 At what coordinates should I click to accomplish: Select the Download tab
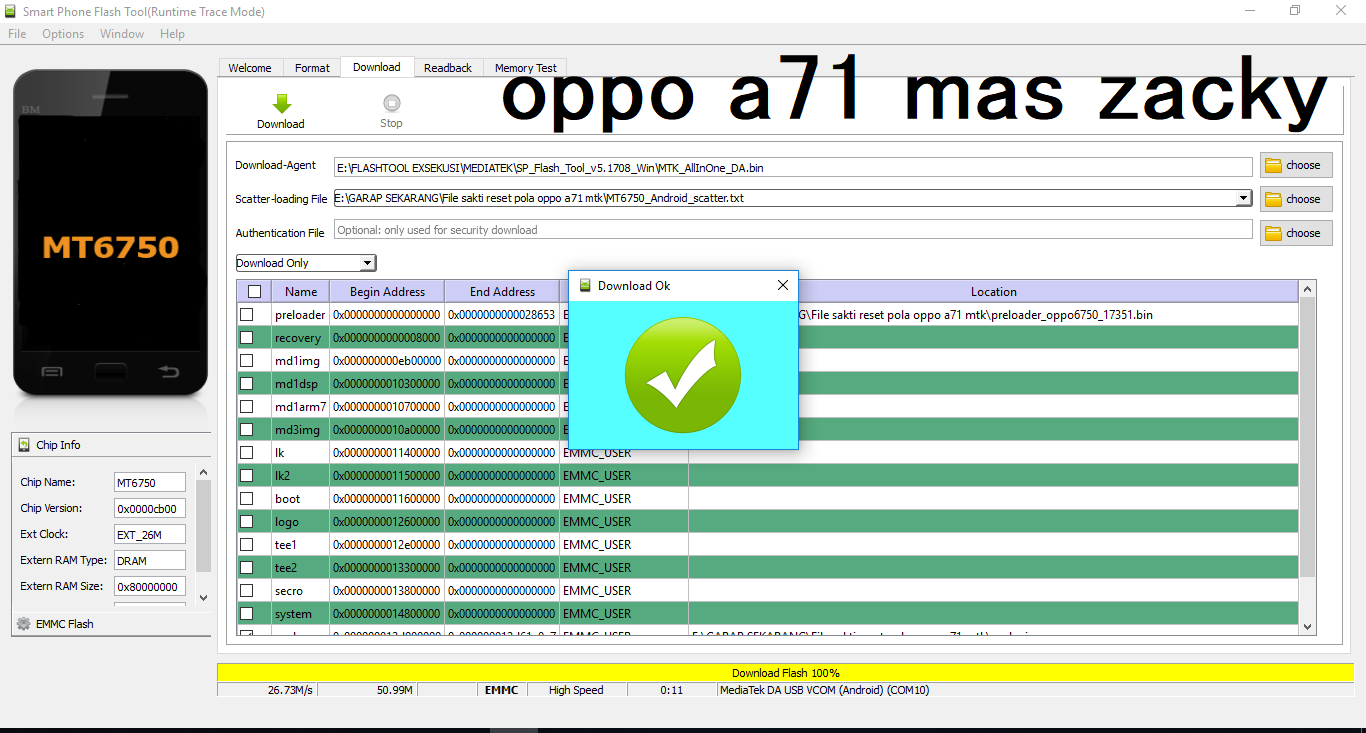(x=377, y=67)
